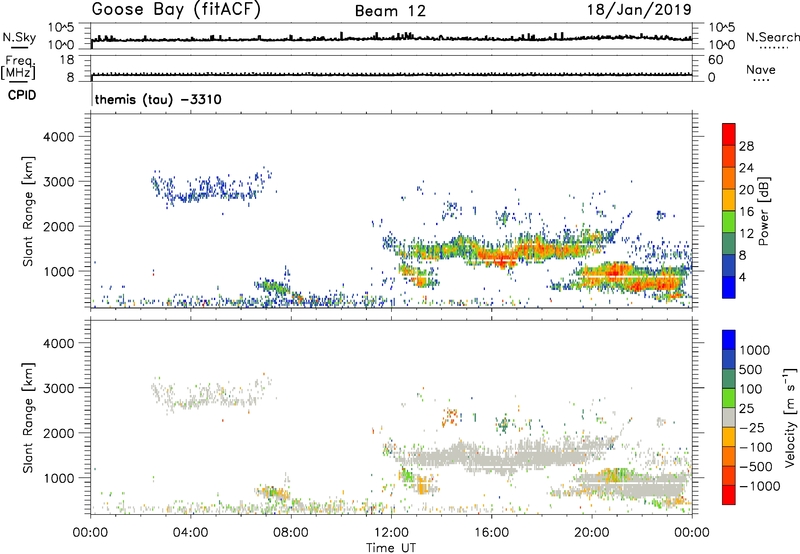This screenshot has height=554, width=800.
Task: Pick the light green power segment between 12 and 16
Action: pyautogui.click(x=729, y=221)
